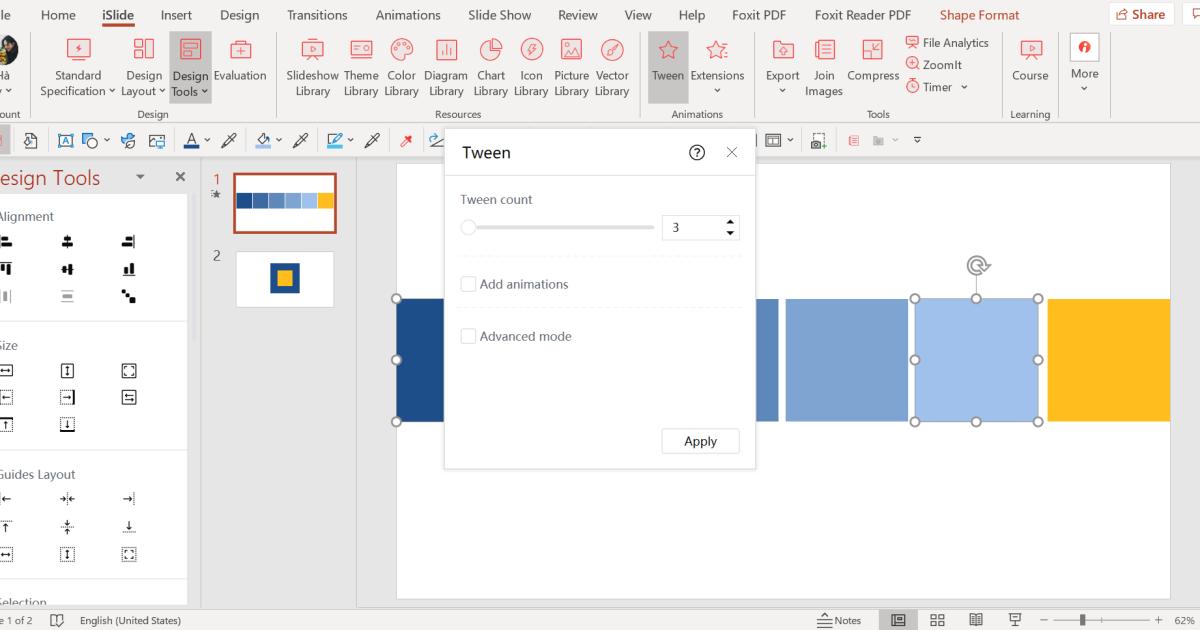
Task: Click Apply in the Tween dialog
Action: 700,441
